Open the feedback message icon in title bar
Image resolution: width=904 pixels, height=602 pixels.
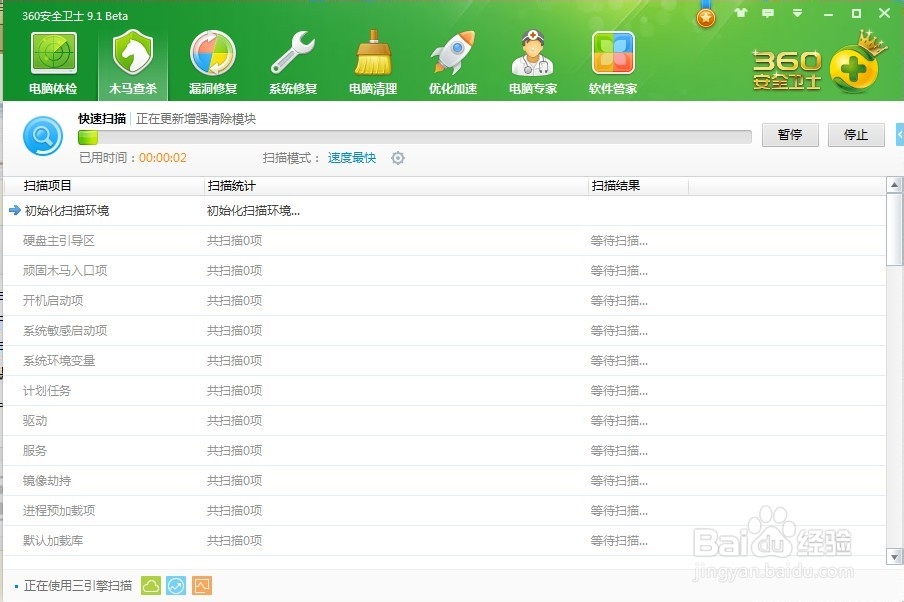pyautogui.click(x=768, y=13)
